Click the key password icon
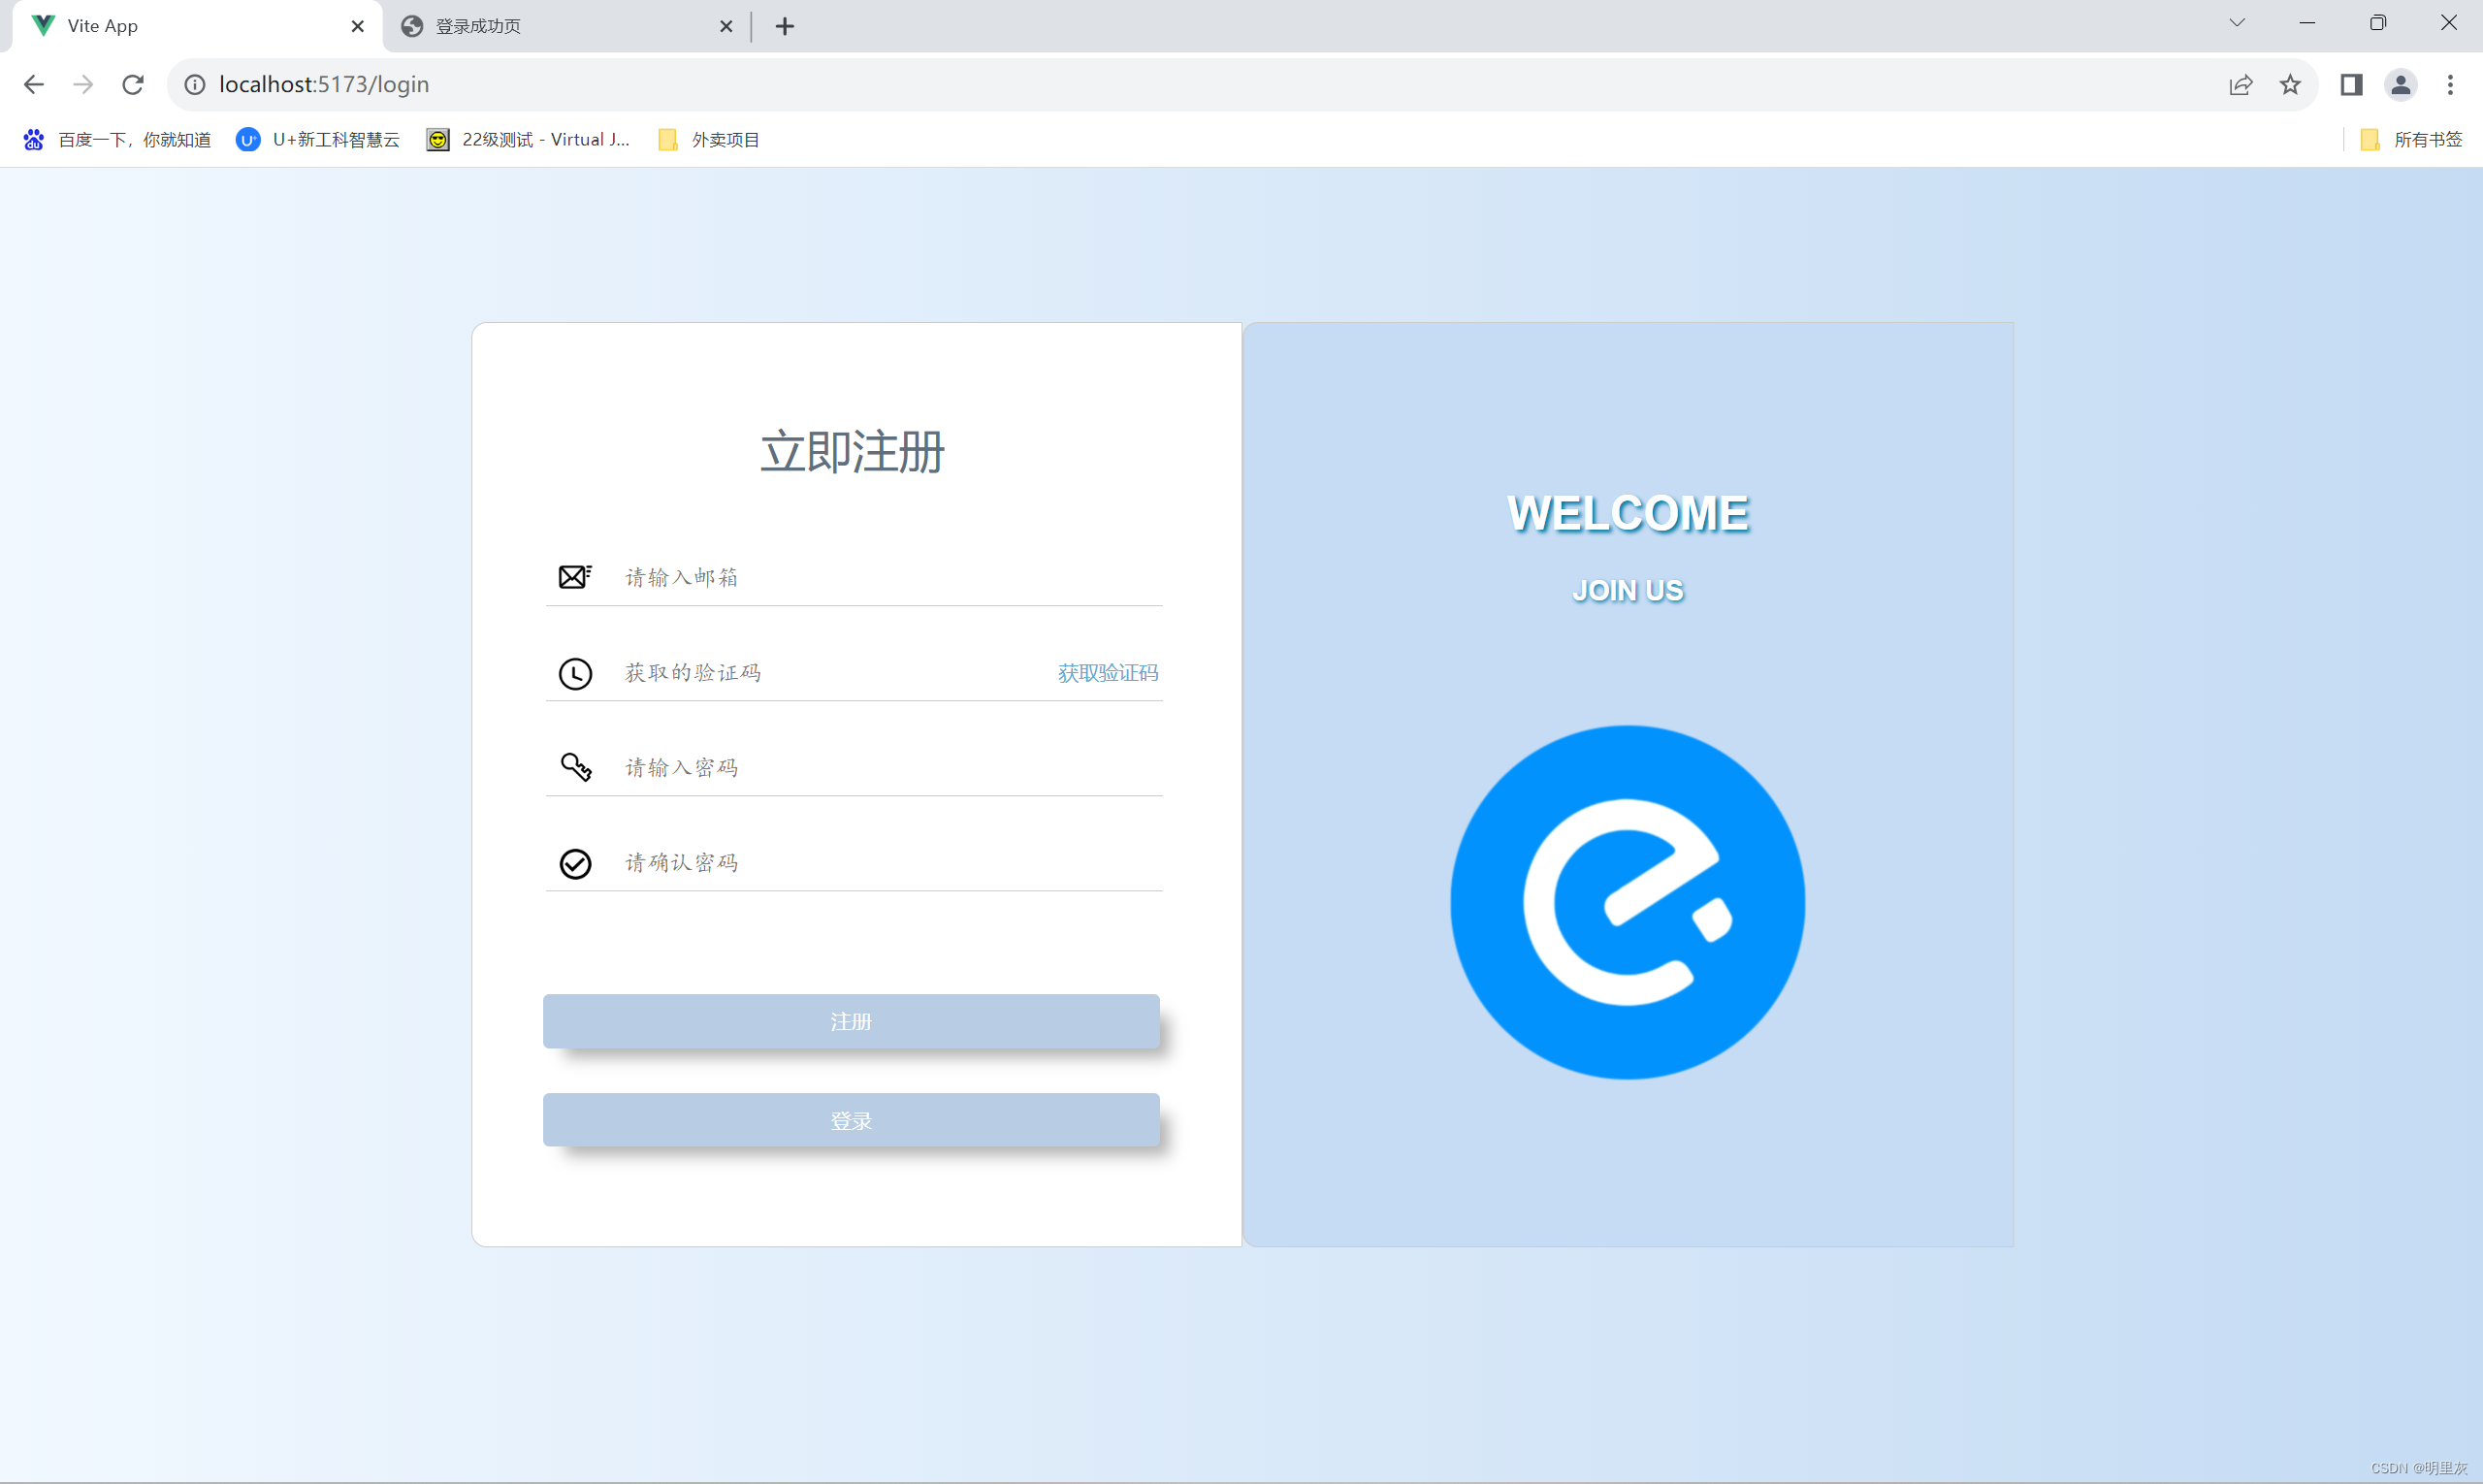 coord(575,767)
